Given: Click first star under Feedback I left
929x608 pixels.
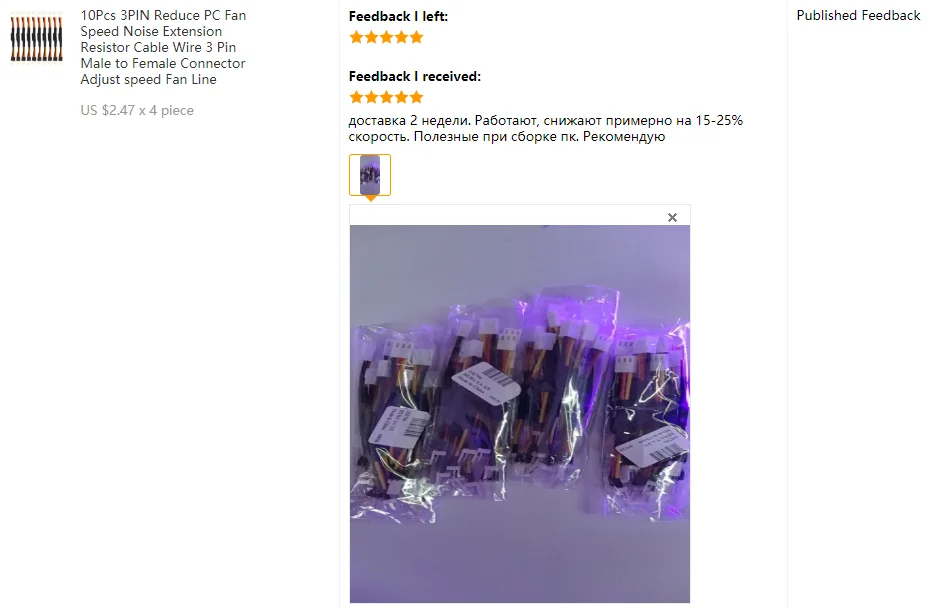Looking at the screenshot, I should click(356, 37).
